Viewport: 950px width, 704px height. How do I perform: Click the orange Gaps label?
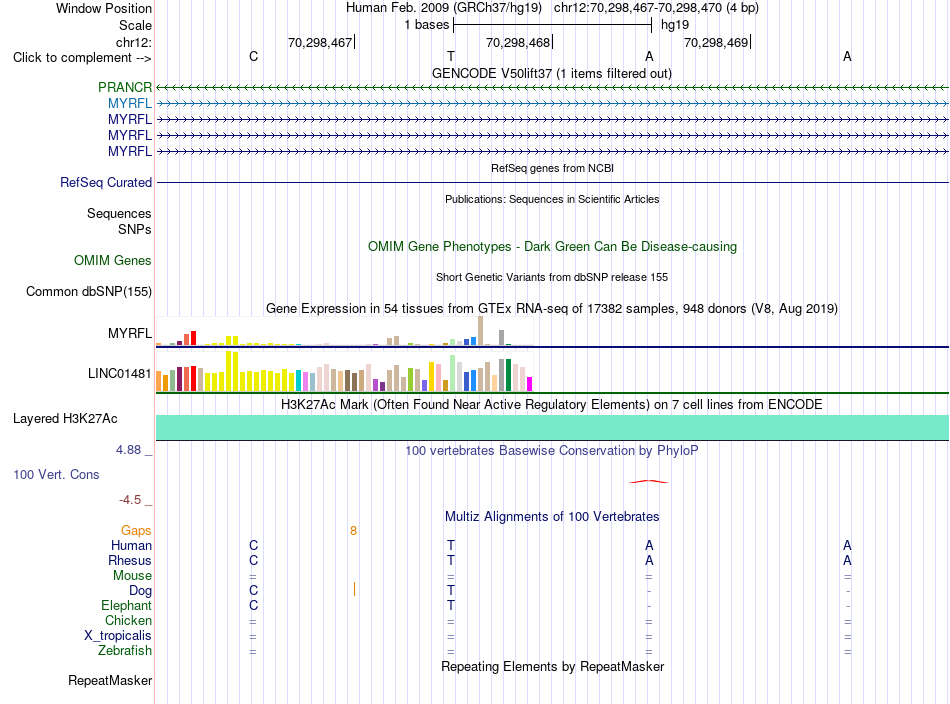[136, 530]
